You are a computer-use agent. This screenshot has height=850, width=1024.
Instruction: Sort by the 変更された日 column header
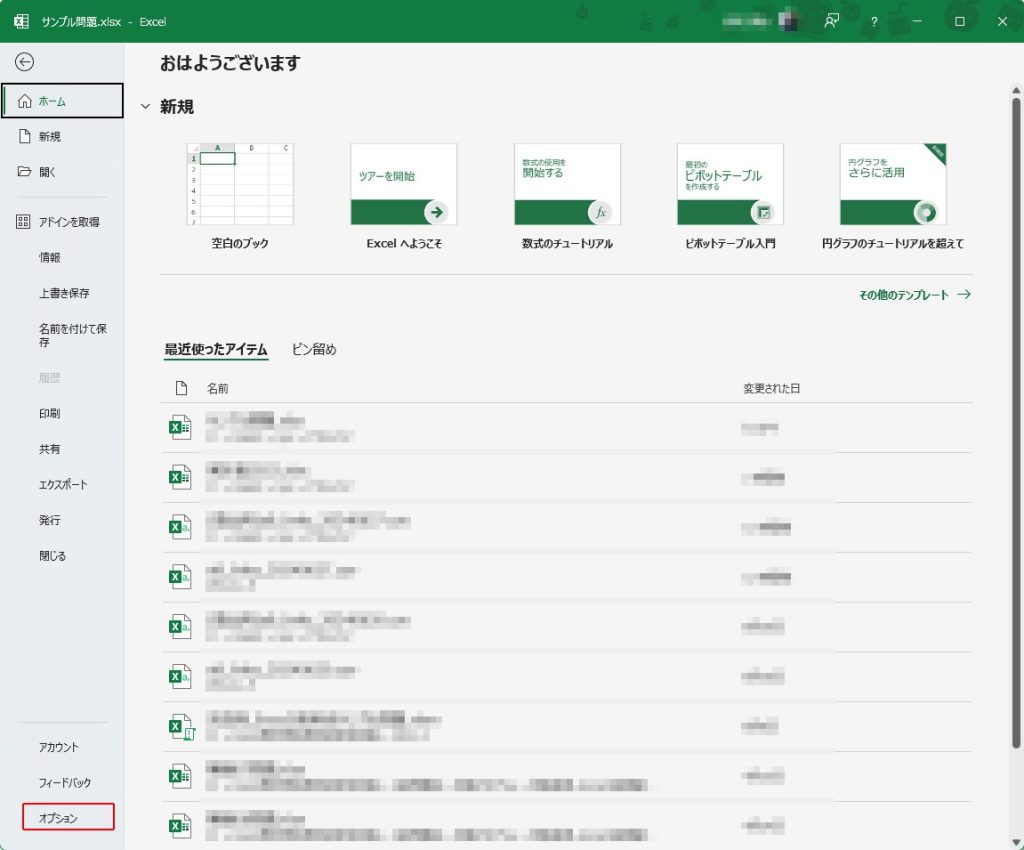(x=771, y=388)
